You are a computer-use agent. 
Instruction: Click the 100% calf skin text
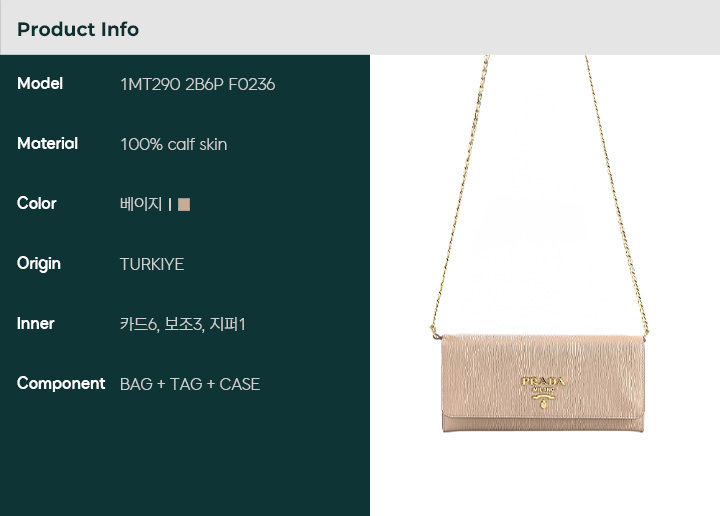tap(174, 145)
